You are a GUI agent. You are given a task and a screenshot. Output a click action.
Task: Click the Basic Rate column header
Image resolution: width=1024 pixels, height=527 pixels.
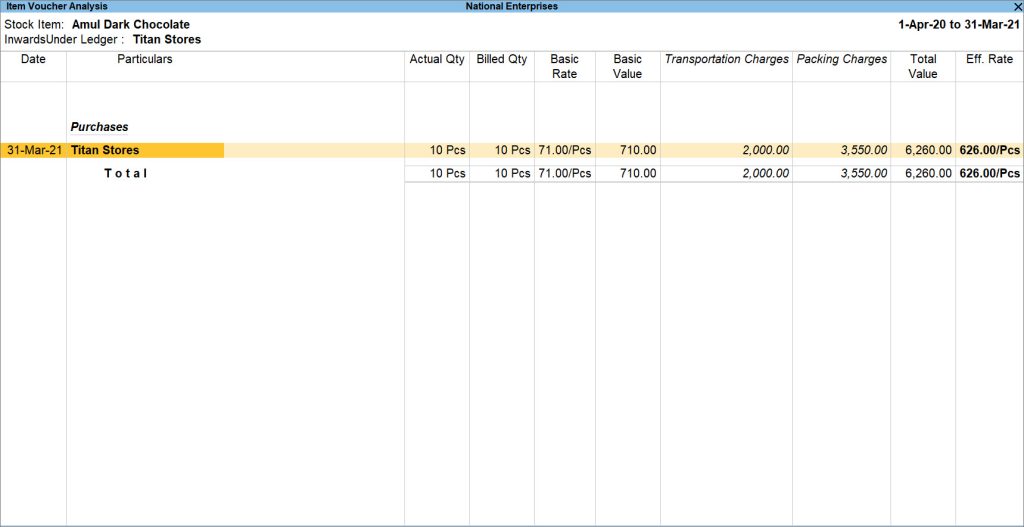coord(564,67)
